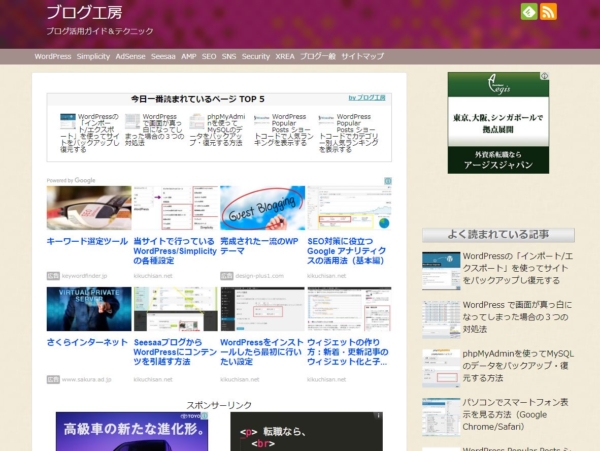The width and height of the screenshot is (600, 451).
Task: Open the Guest Blogging thumbnail image
Action: coord(262,208)
